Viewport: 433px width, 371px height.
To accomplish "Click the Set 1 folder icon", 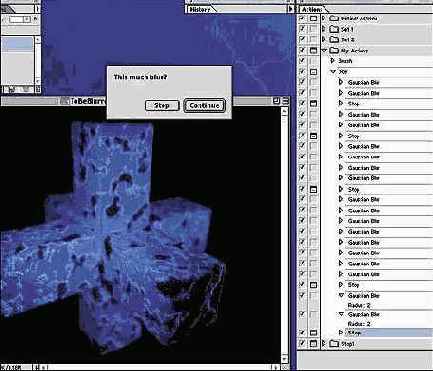I will point(334,29).
